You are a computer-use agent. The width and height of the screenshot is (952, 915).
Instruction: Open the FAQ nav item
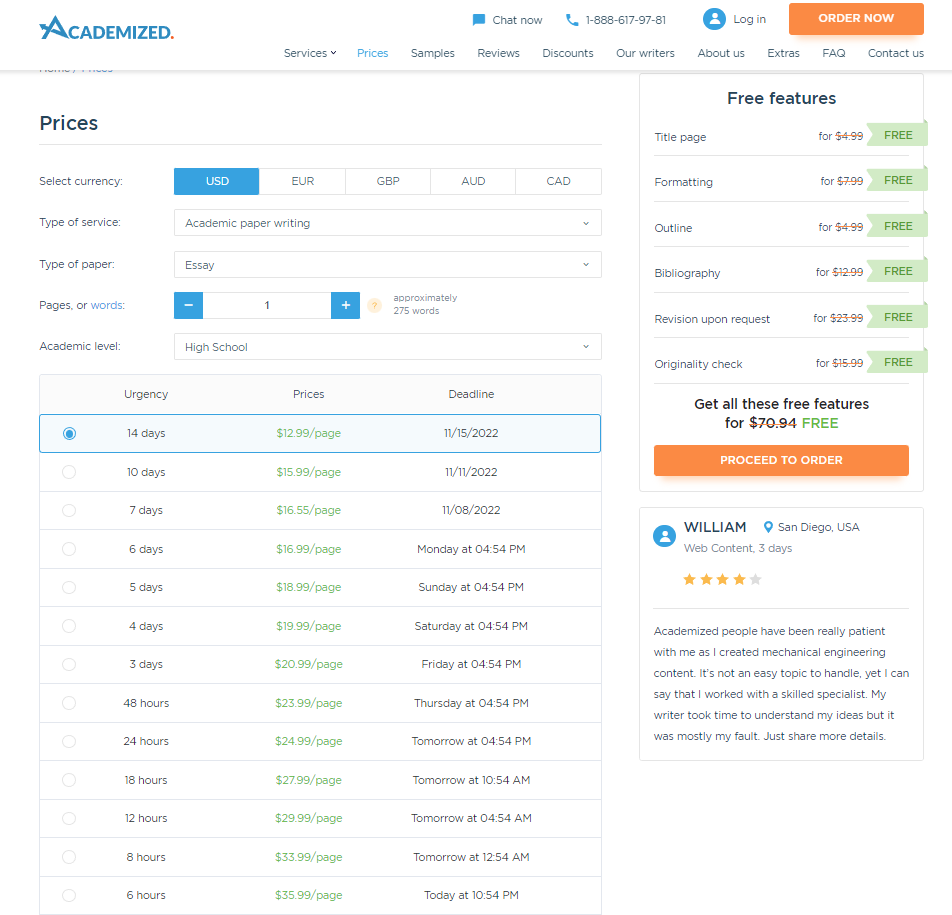click(x=834, y=53)
